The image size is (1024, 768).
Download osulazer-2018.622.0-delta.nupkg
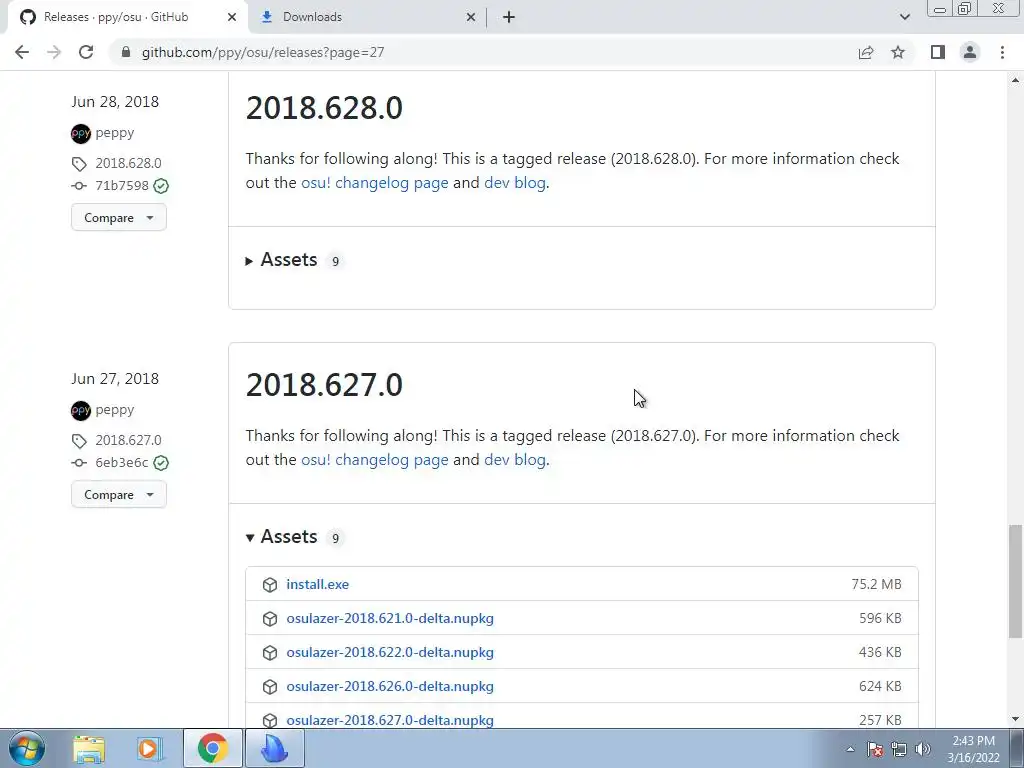[390, 652]
